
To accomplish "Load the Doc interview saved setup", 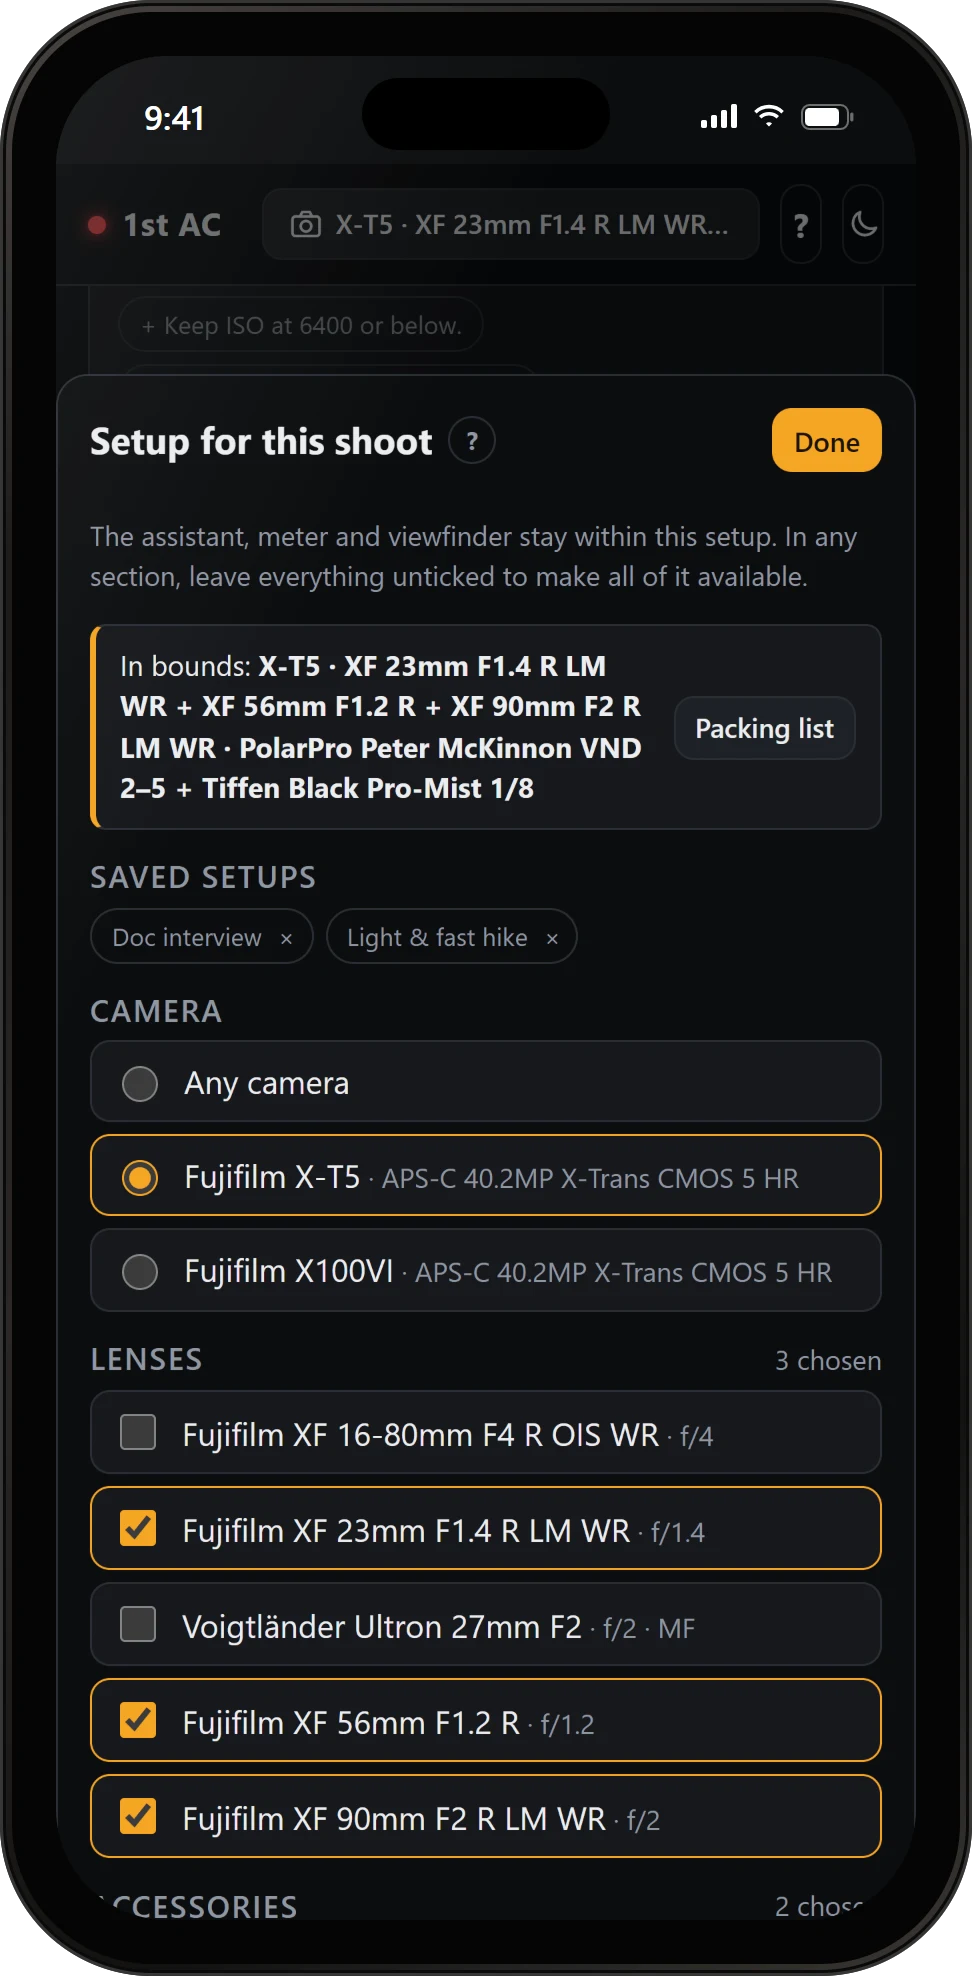I will pyautogui.click(x=187, y=938).
